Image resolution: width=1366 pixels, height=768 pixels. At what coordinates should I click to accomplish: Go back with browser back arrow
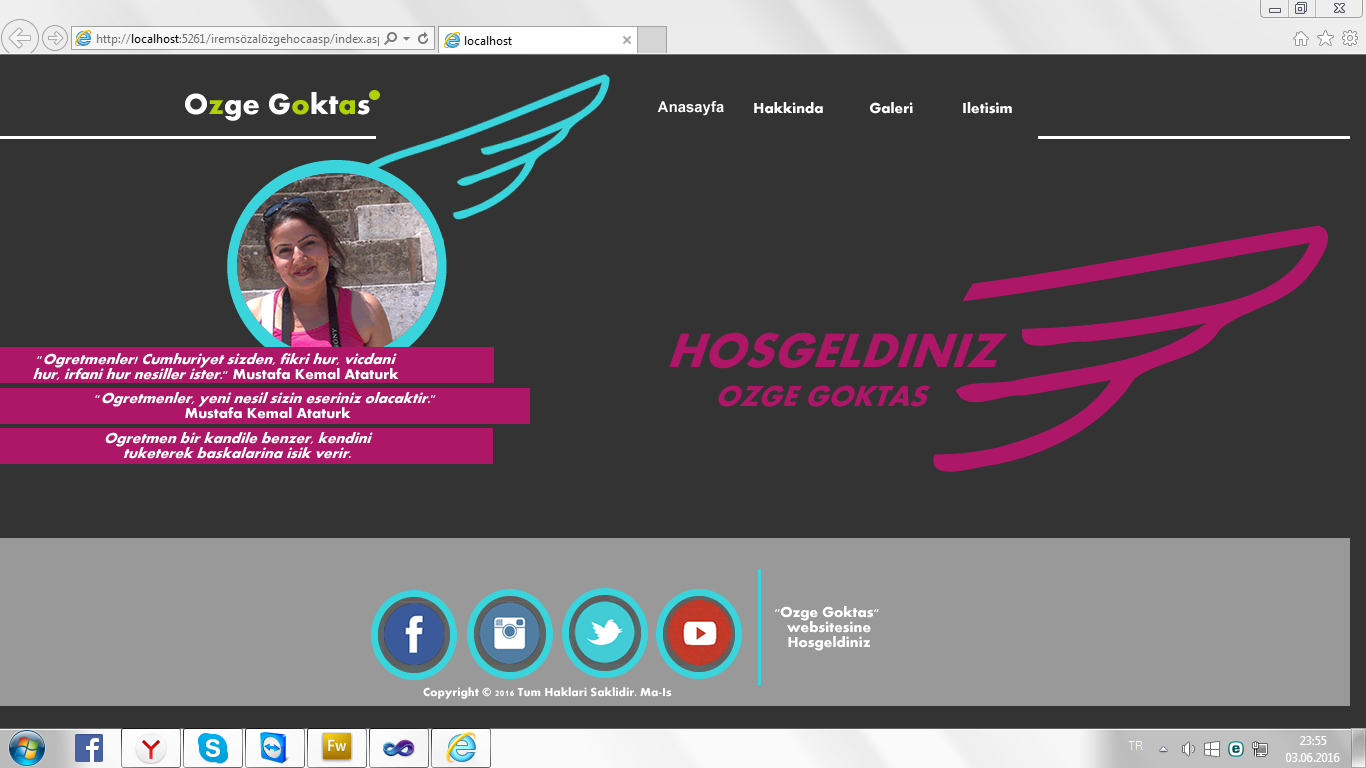pyautogui.click(x=21, y=38)
